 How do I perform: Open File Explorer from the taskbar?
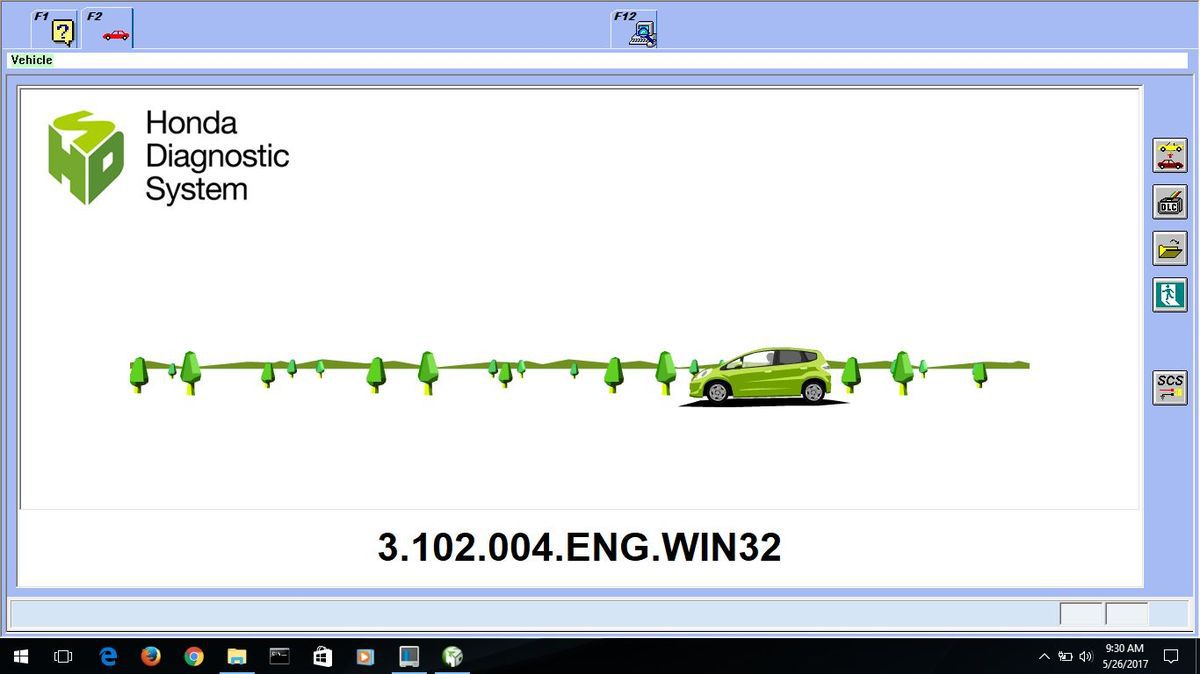[237, 656]
